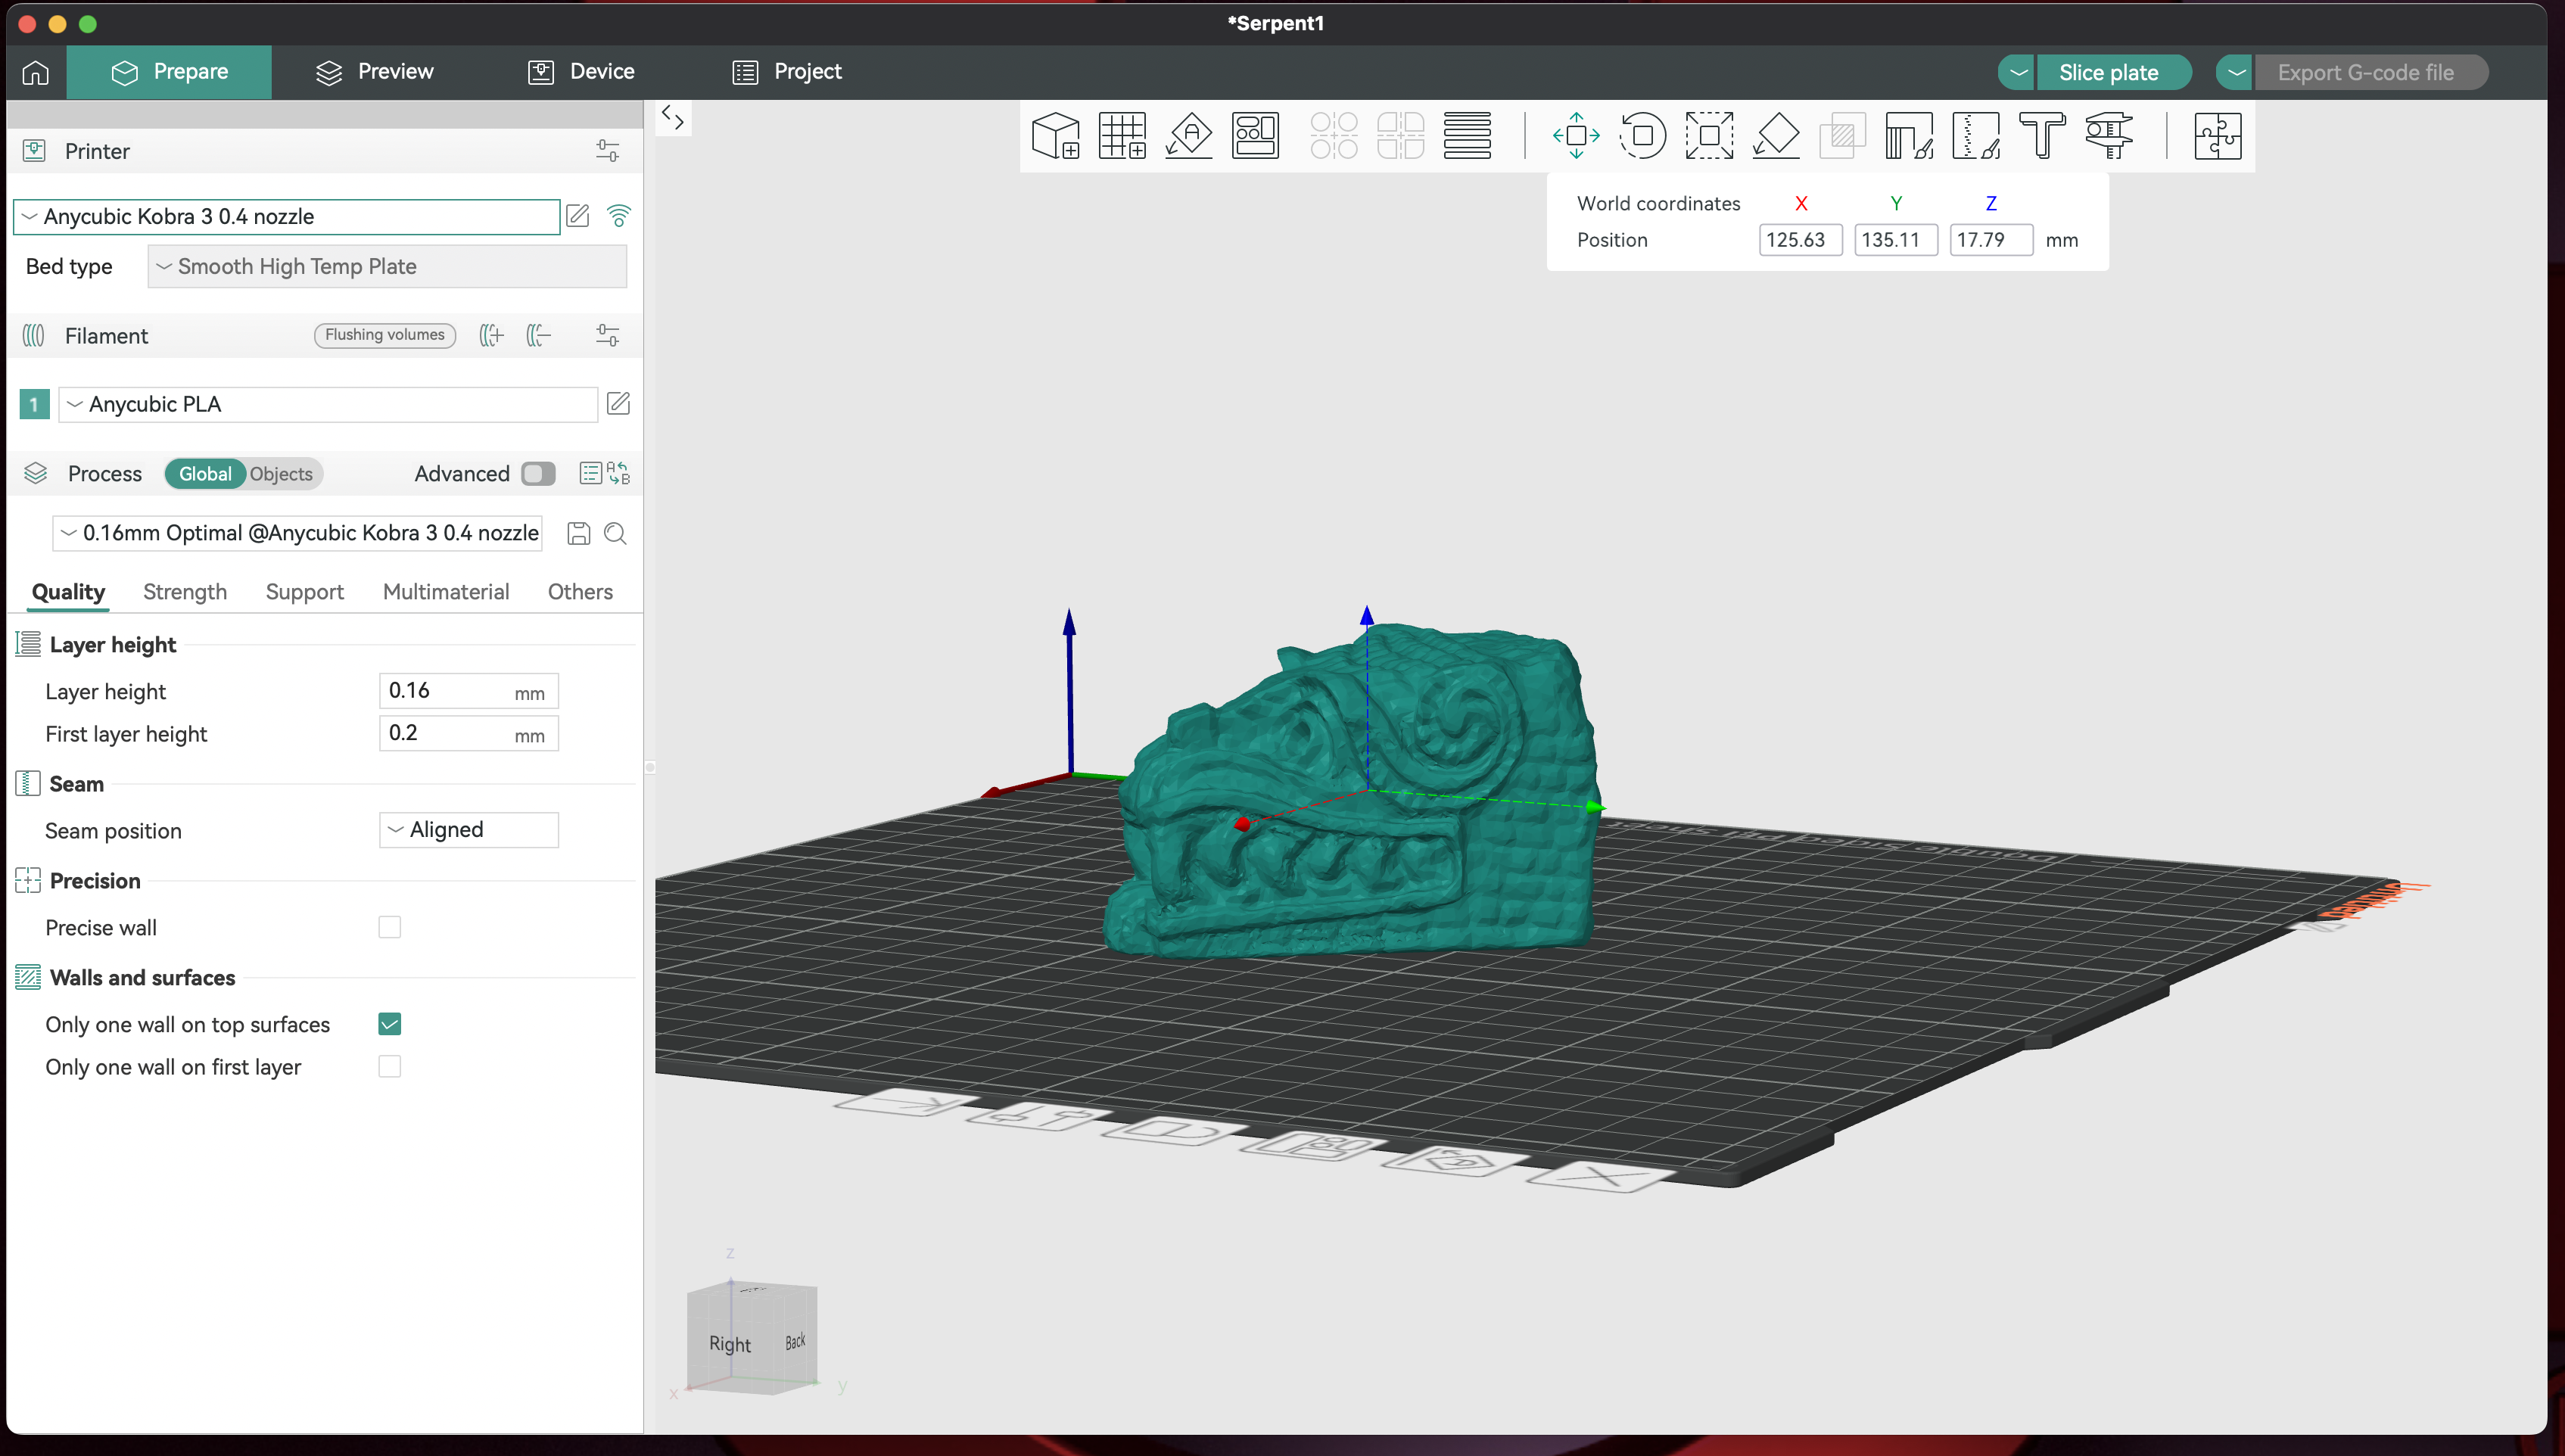Viewport: 2565px width, 1456px height.
Task: Uncheck Only one wall on top surfaces
Action: [390, 1024]
